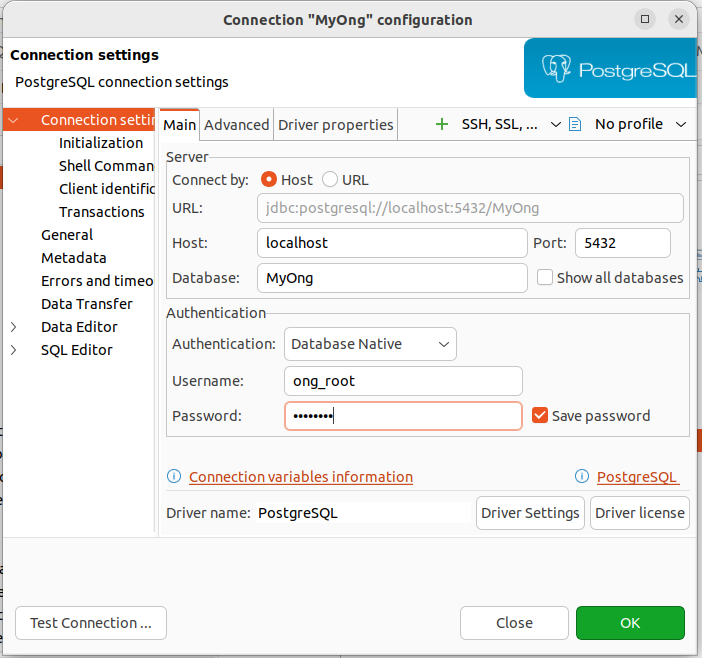
Task: Click the green plus icon beside SSH, SSL
Action: coord(442,124)
